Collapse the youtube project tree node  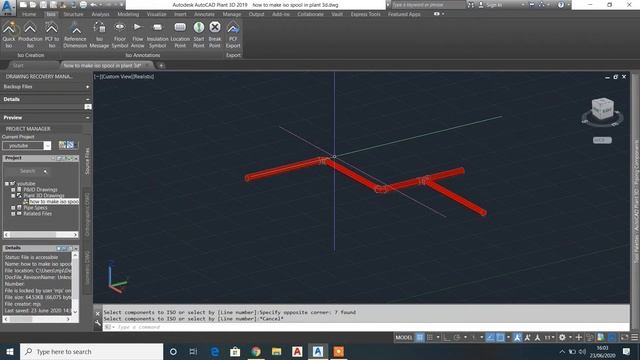tap(7, 184)
